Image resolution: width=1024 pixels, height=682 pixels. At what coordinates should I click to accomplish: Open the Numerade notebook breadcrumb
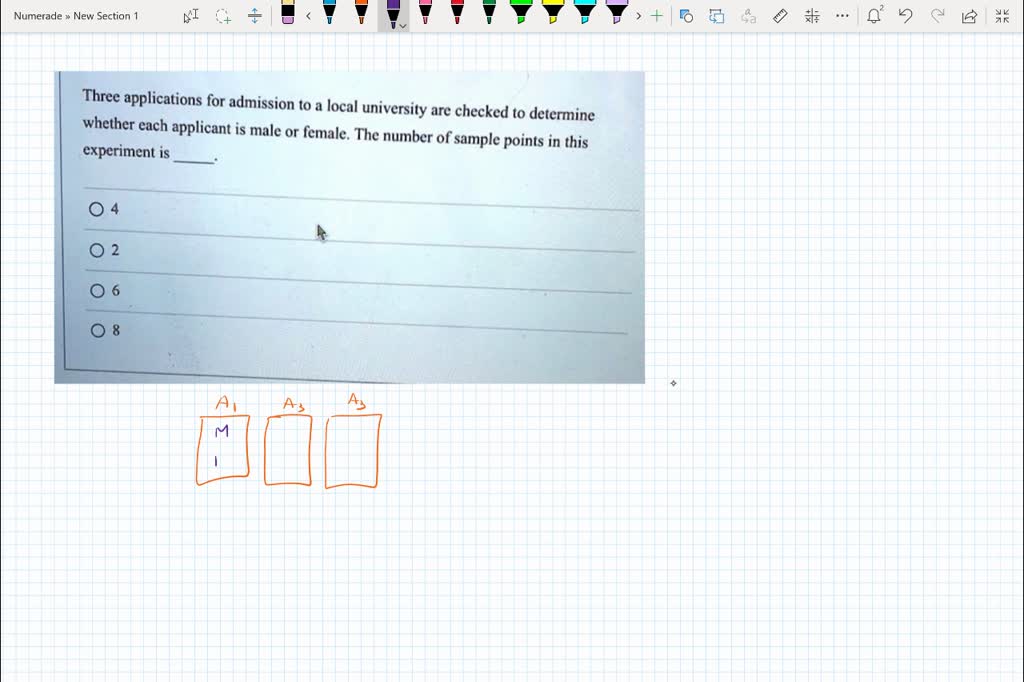coord(38,16)
